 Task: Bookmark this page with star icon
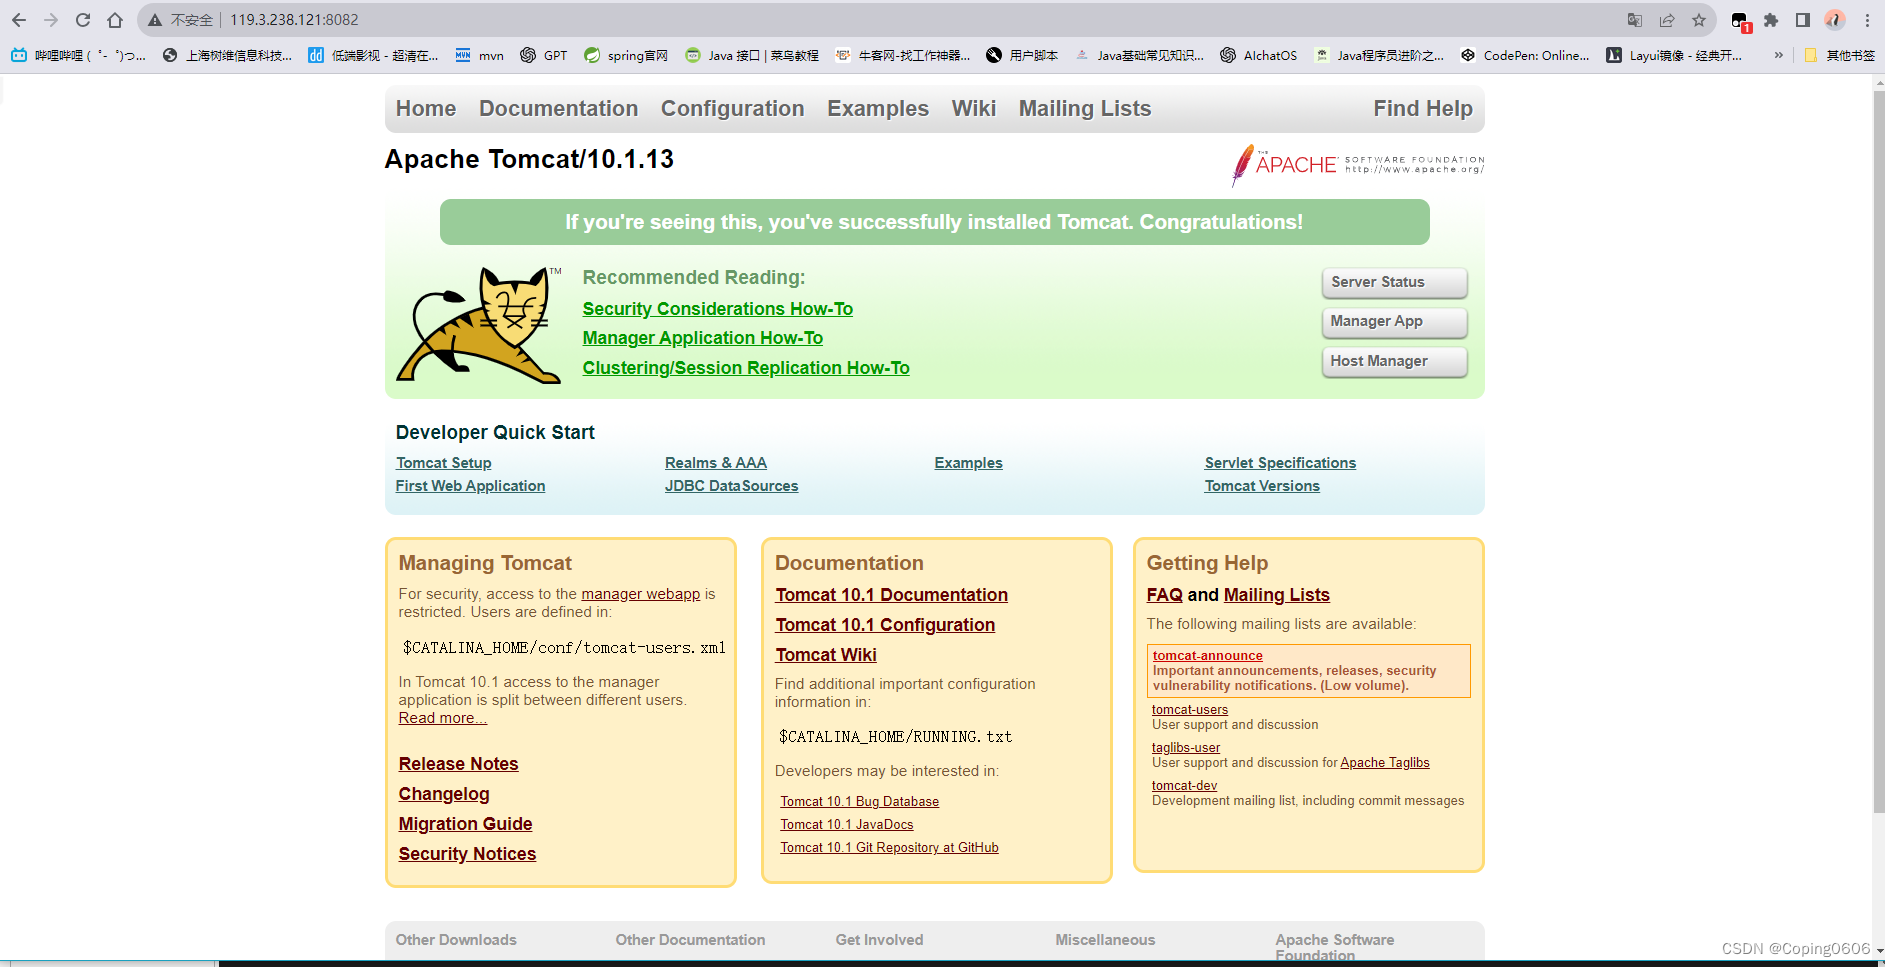(1699, 20)
